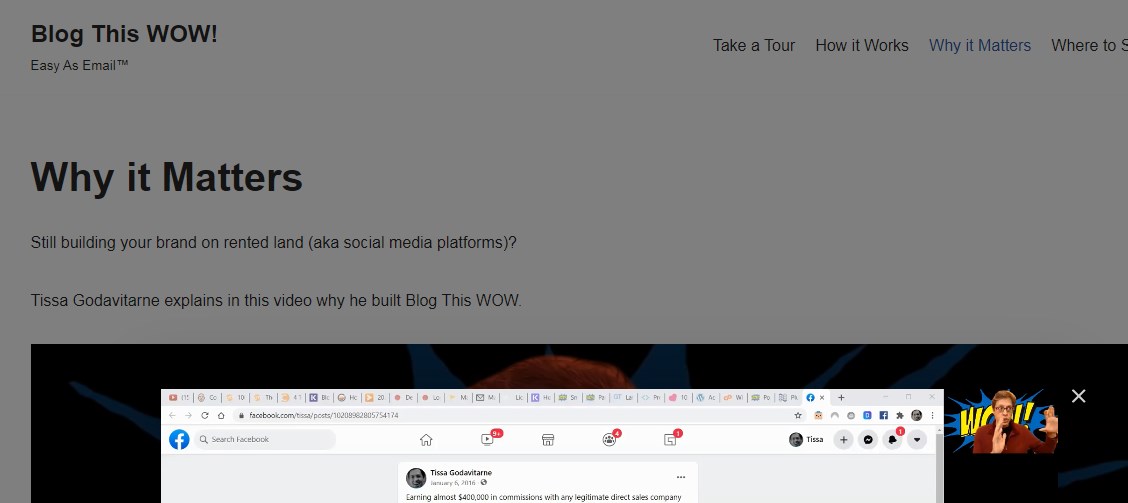Click the Facebook create plus button
The width and height of the screenshot is (1128, 503).
[x=844, y=440]
